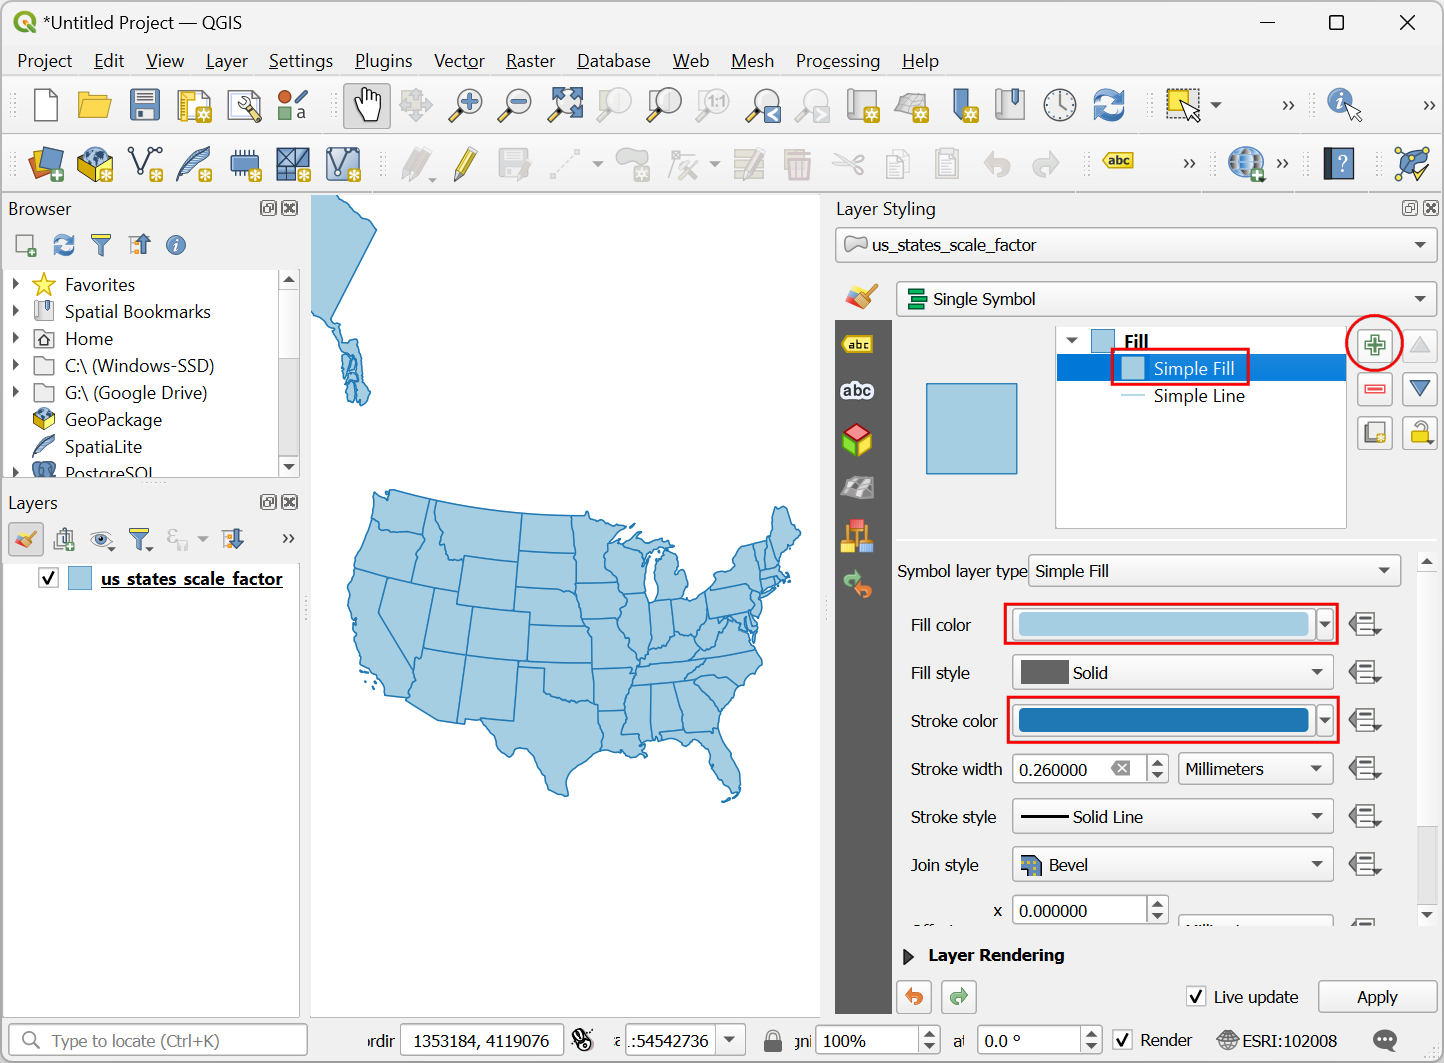Expand the Layer Rendering section
This screenshot has width=1444, height=1063.
(908, 956)
